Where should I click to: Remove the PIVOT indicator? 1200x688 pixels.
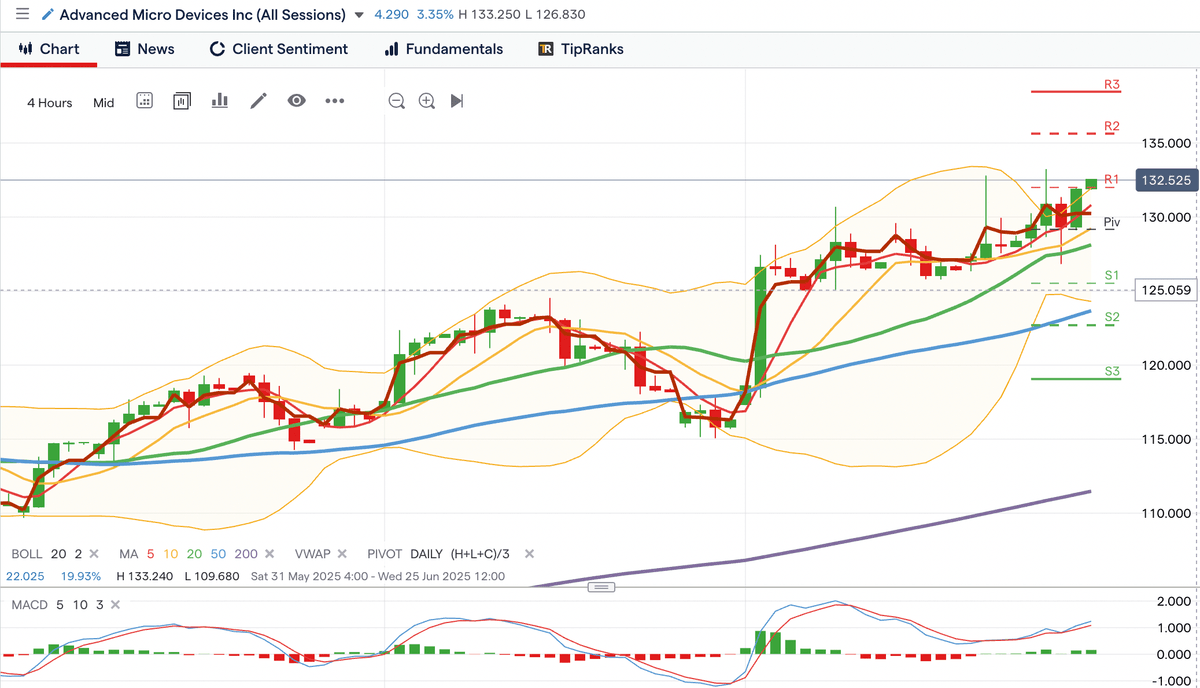529,554
